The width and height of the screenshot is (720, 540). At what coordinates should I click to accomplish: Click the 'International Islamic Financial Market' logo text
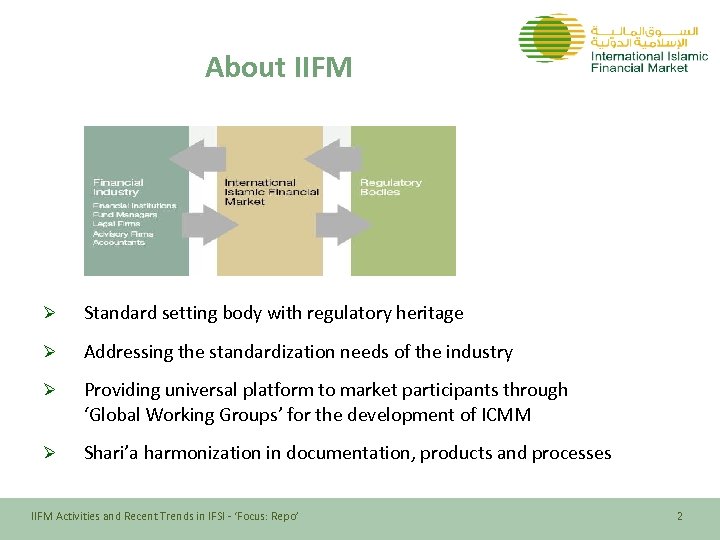[649, 62]
